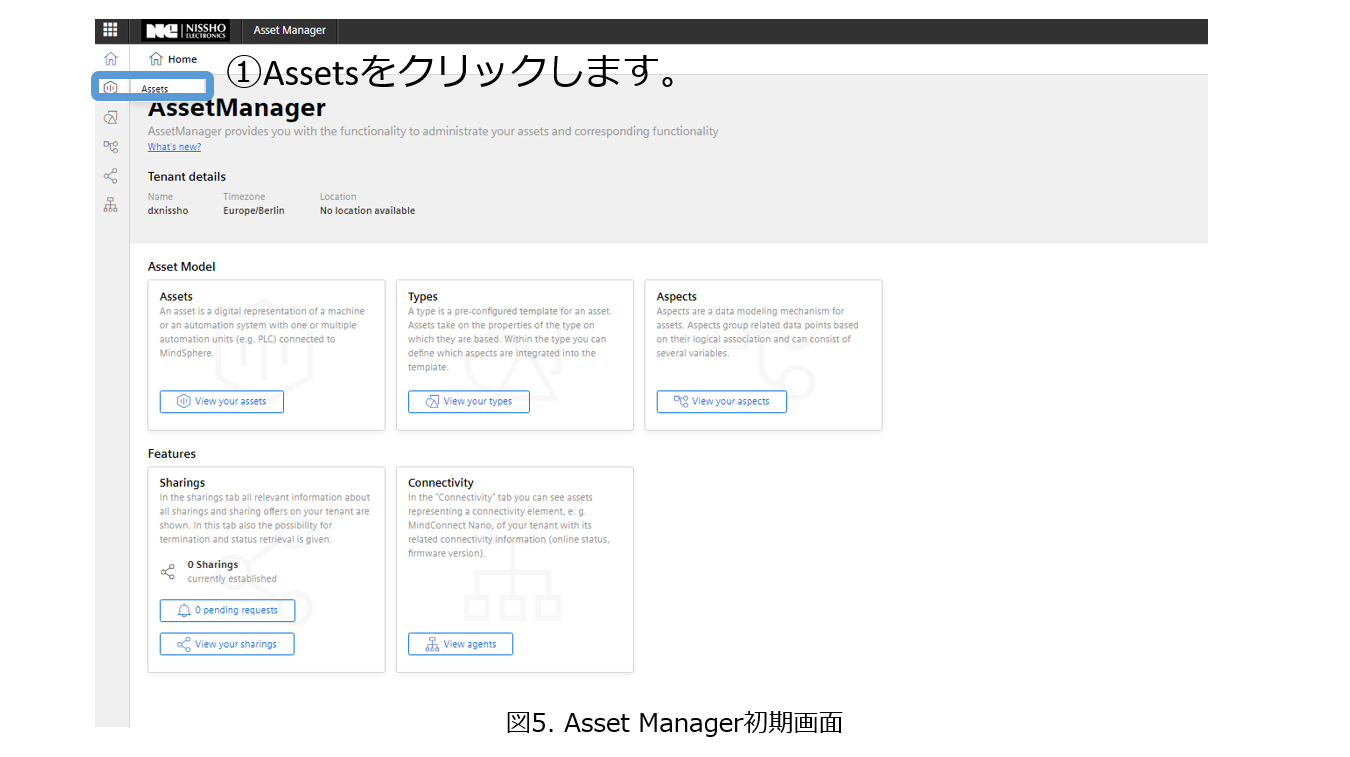Image resolution: width=1350 pixels, height=757 pixels.
Task: Click share icon beside 0 Sharings
Action: [168, 572]
